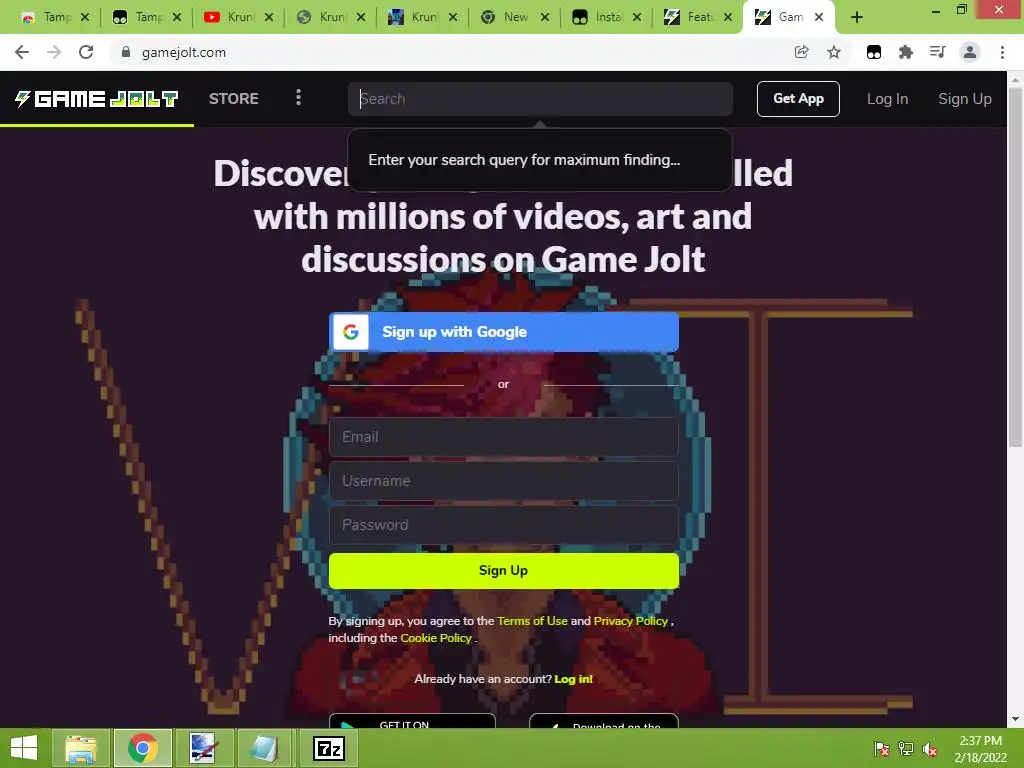This screenshot has height=768, width=1024.
Task: Click the site lock icon
Action: (x=125, y=52)
